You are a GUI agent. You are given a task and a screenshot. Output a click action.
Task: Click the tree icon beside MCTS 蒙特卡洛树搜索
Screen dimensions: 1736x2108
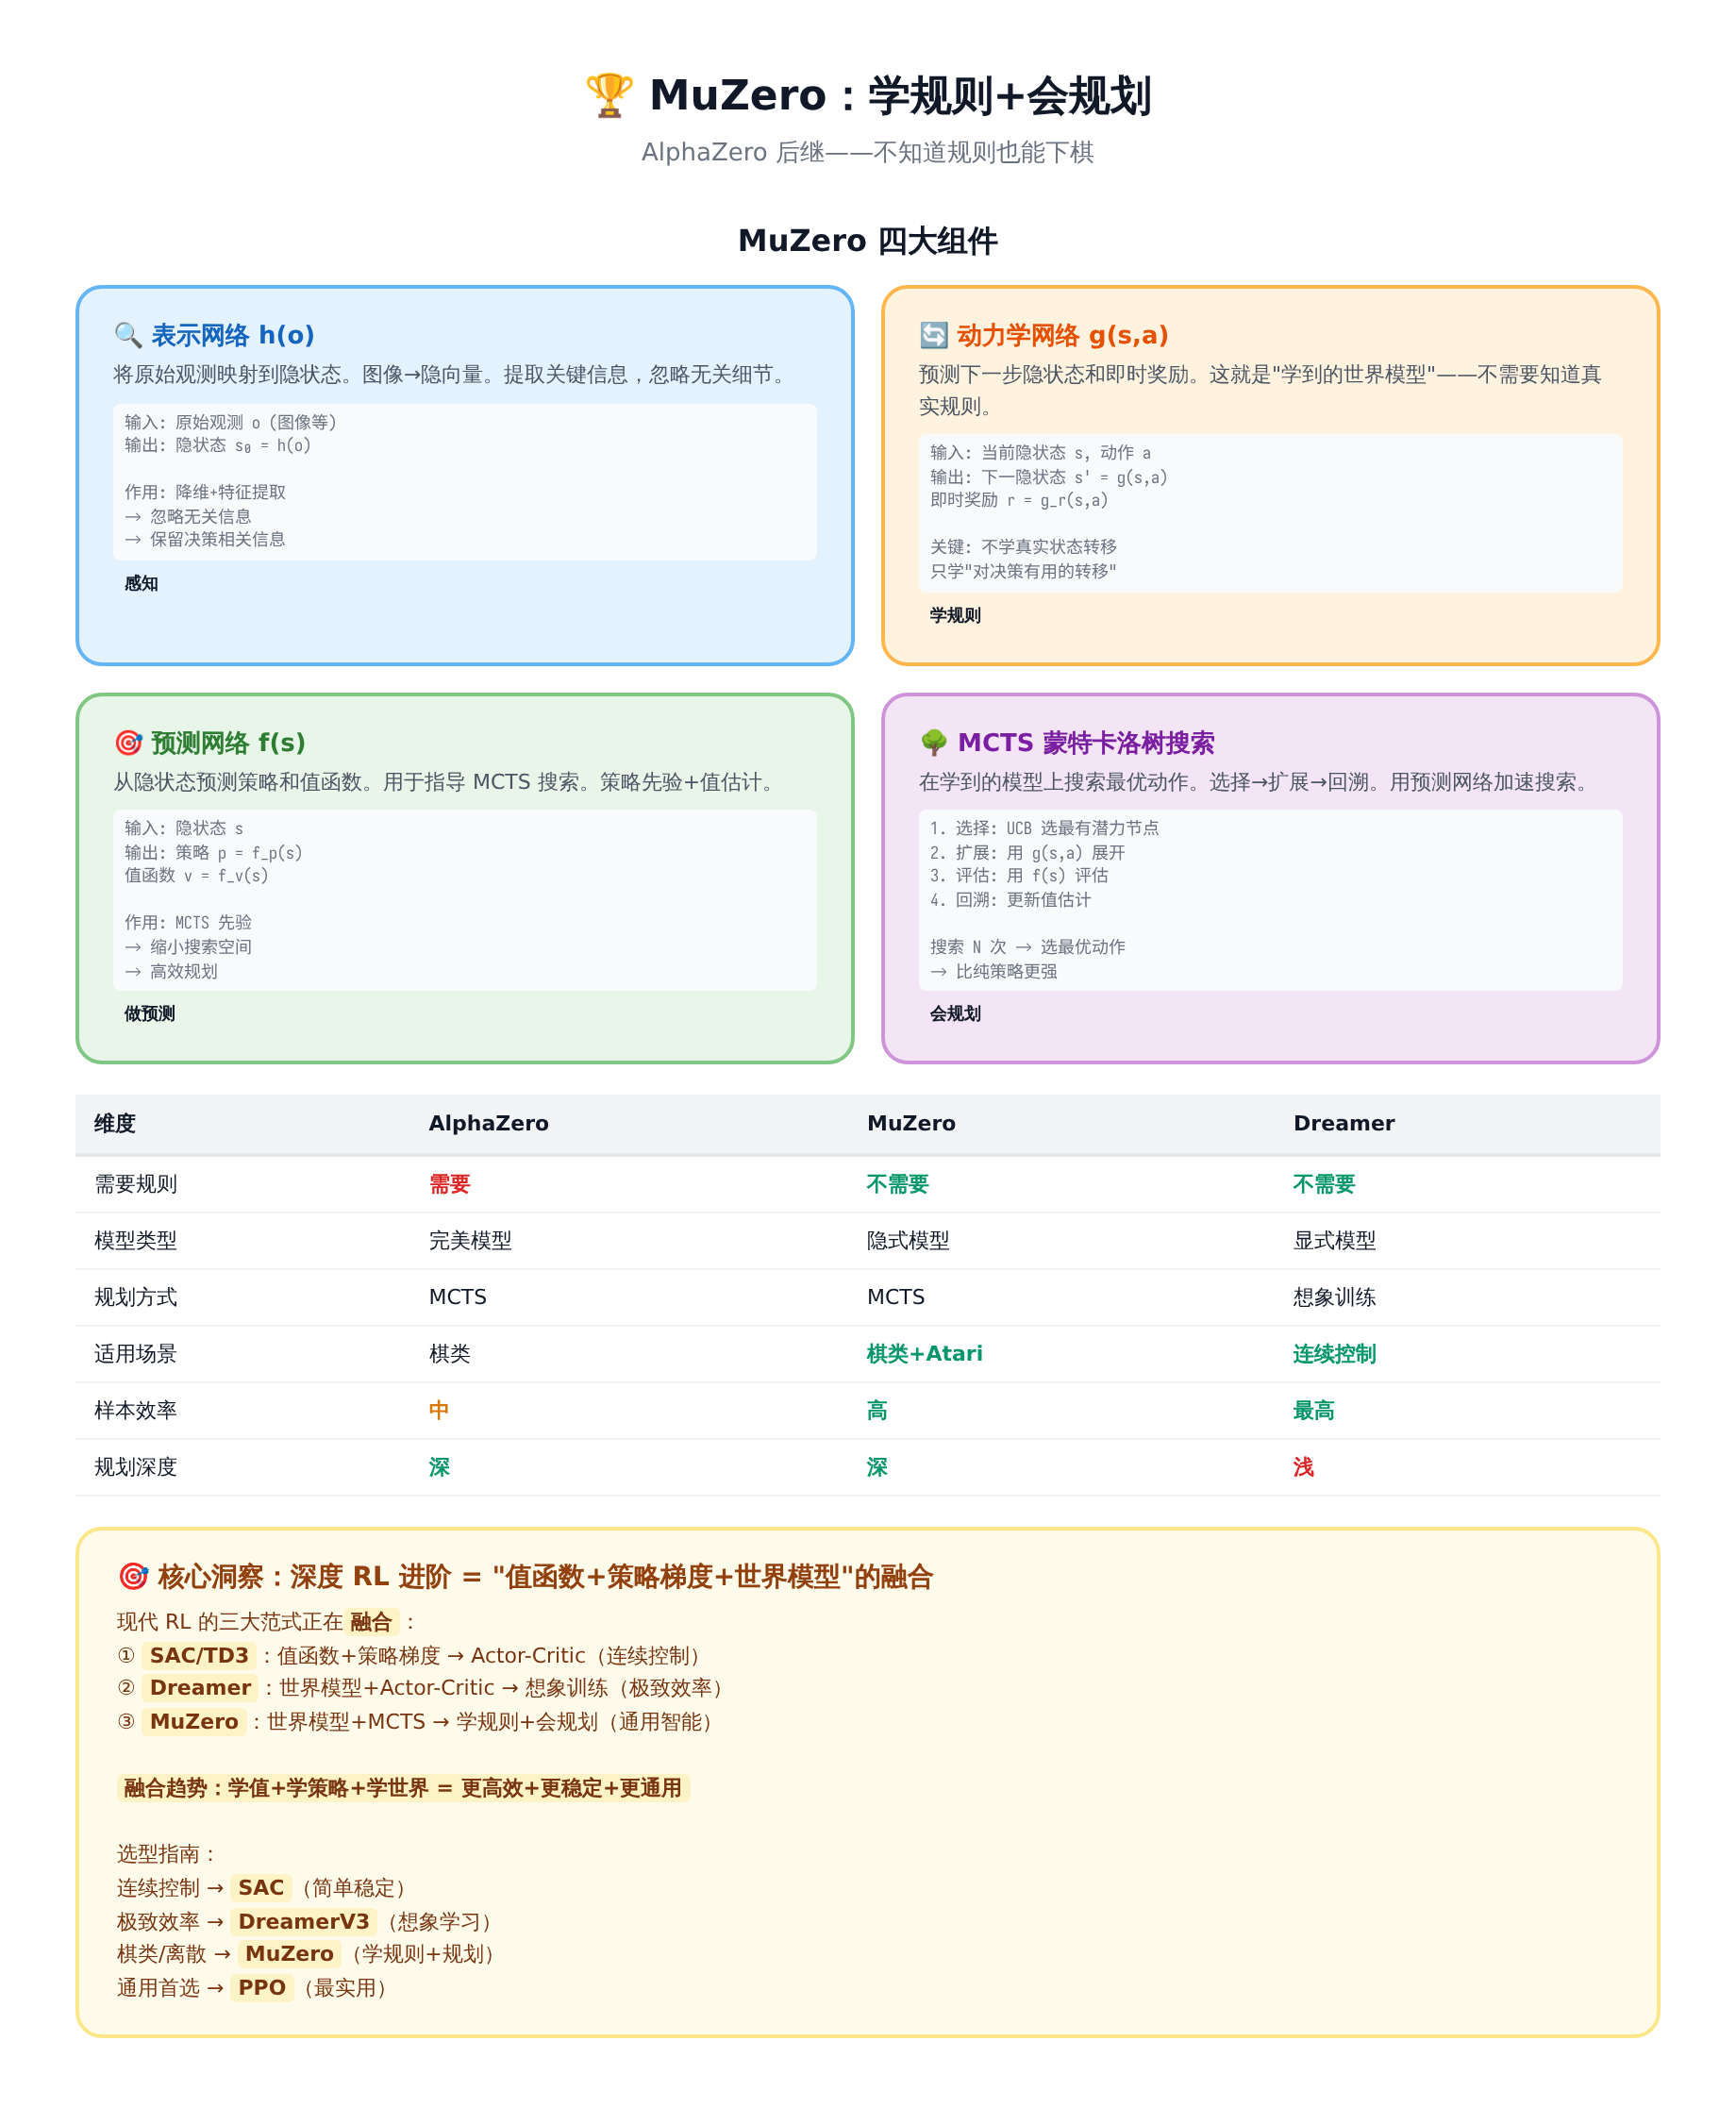tap(934, 743)
